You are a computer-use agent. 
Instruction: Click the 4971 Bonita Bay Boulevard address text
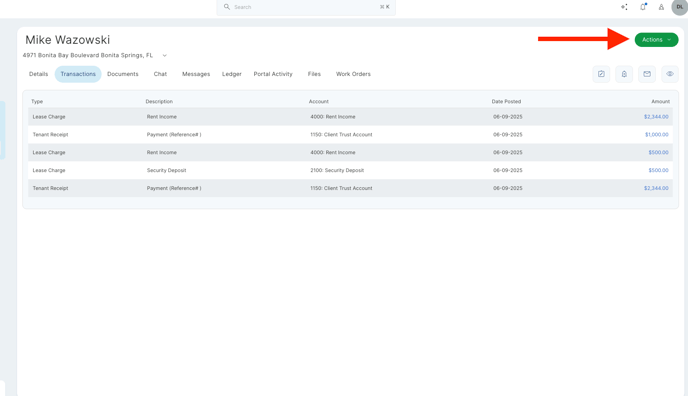pos(88,56)
